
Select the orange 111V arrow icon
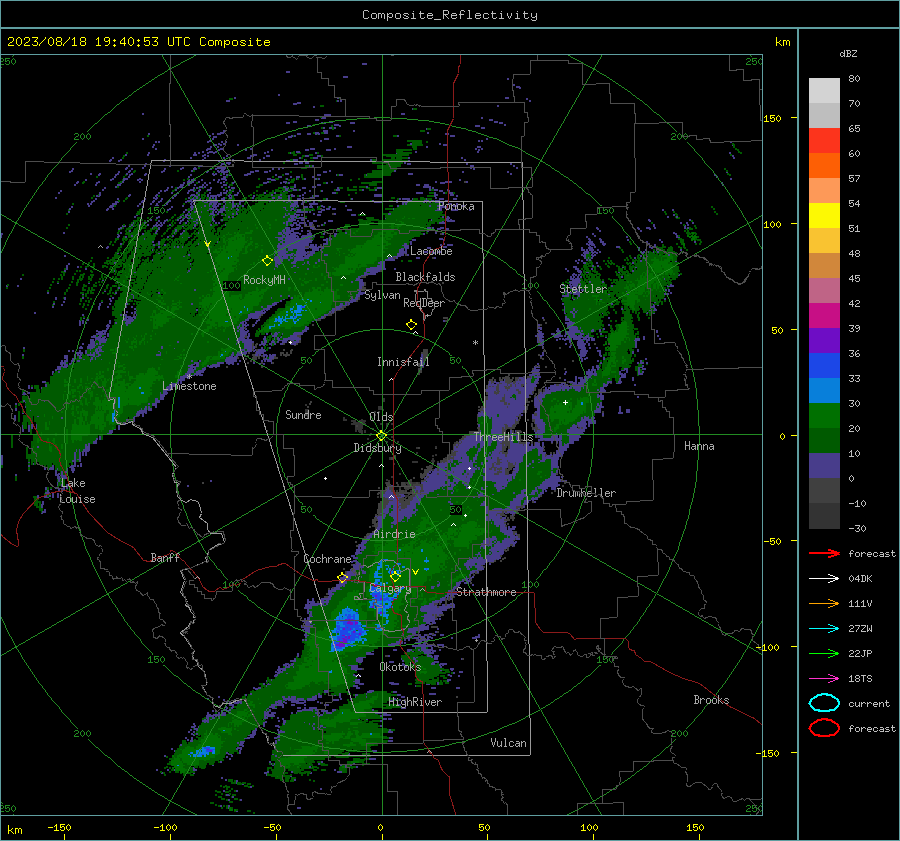click(824, 603)
